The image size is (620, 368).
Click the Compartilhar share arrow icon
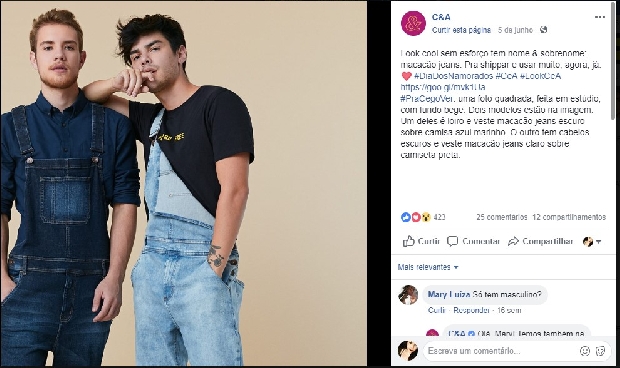tap(513, 241)
